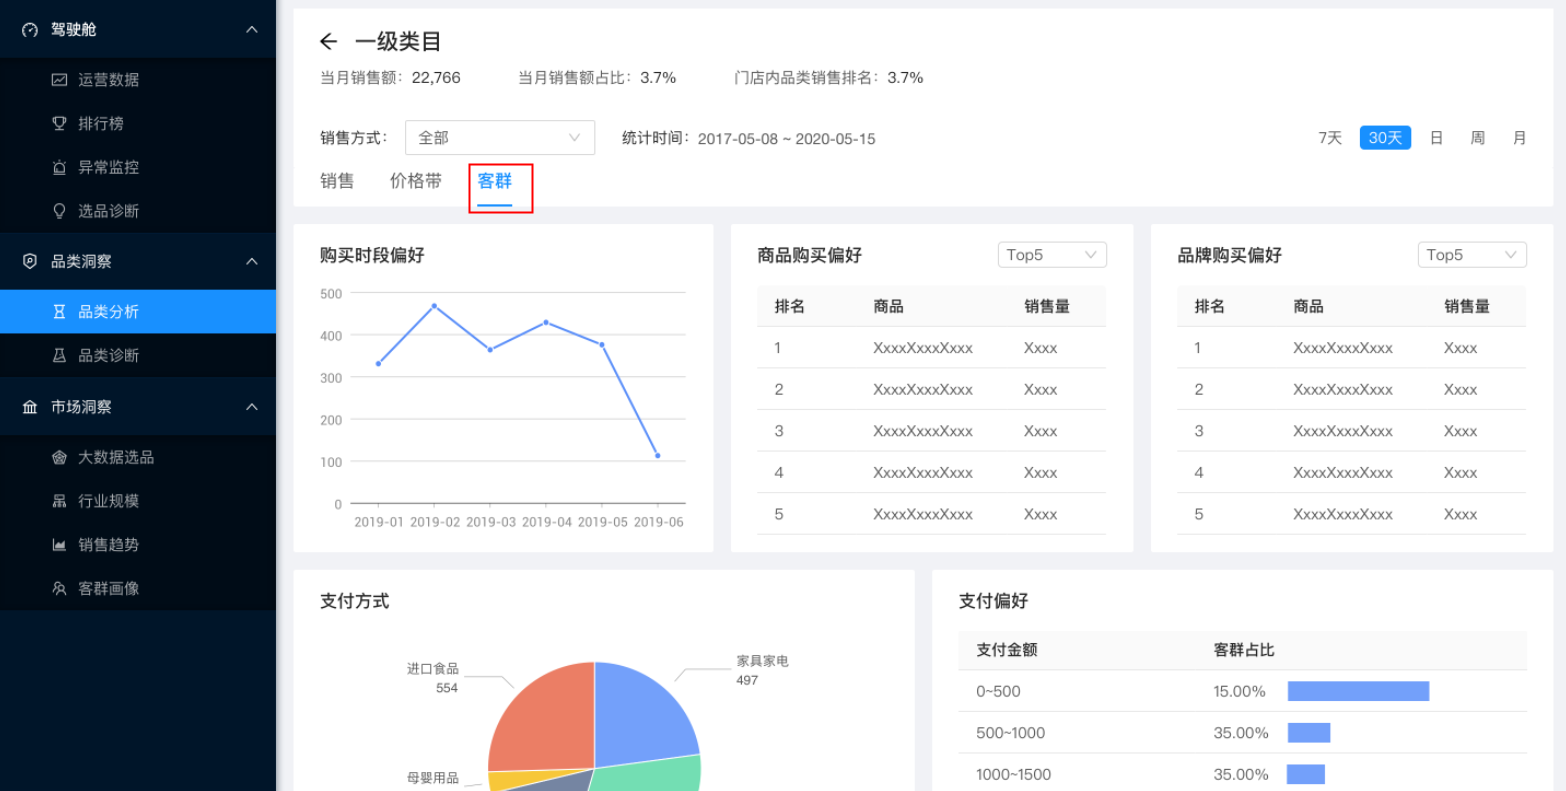Click the 1000~1500 payment row
1566x791 pixels.
coord(1242,774)
